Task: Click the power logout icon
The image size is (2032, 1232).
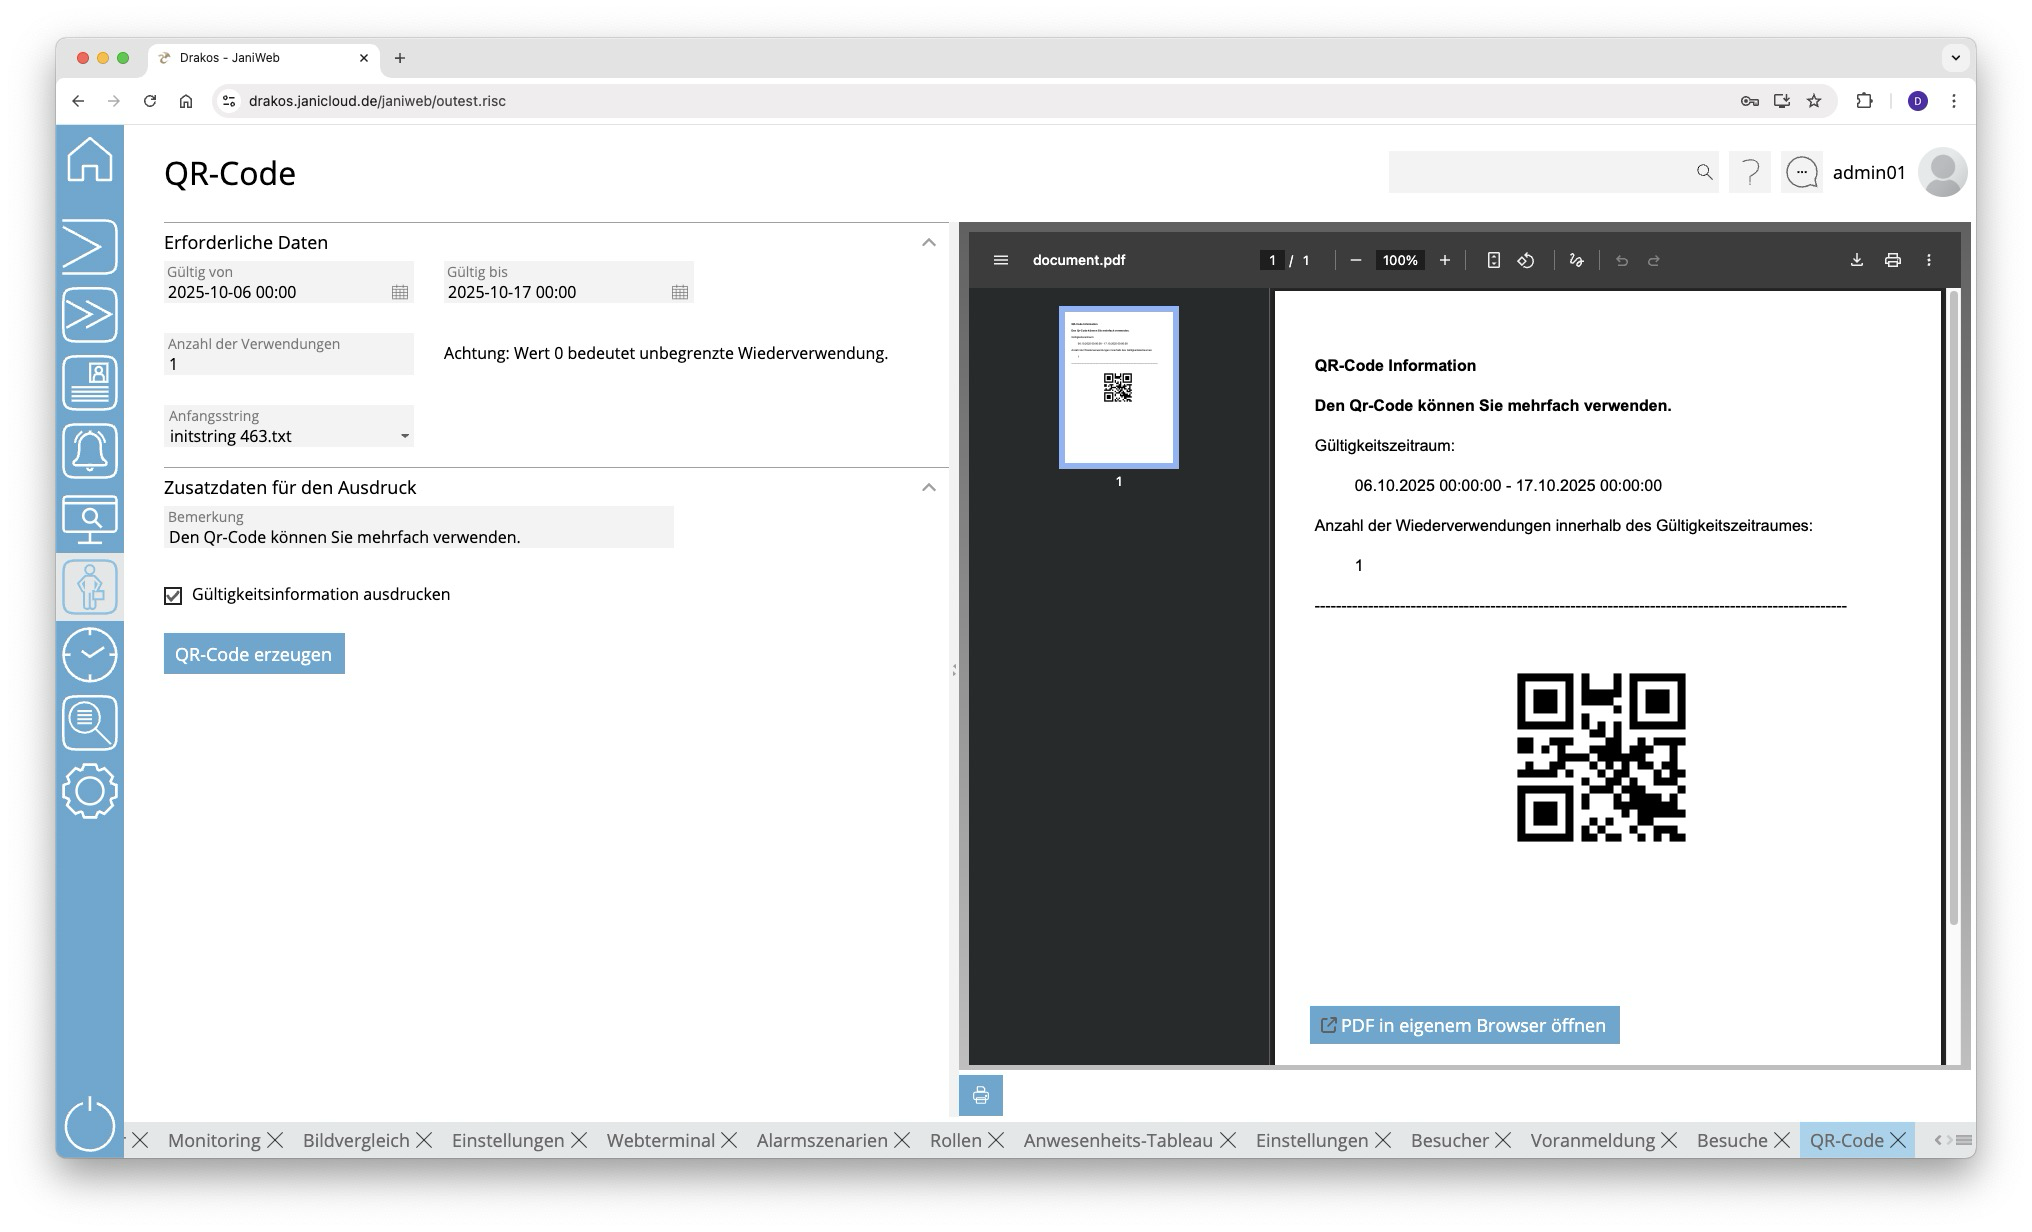Action: [90, 1124]
